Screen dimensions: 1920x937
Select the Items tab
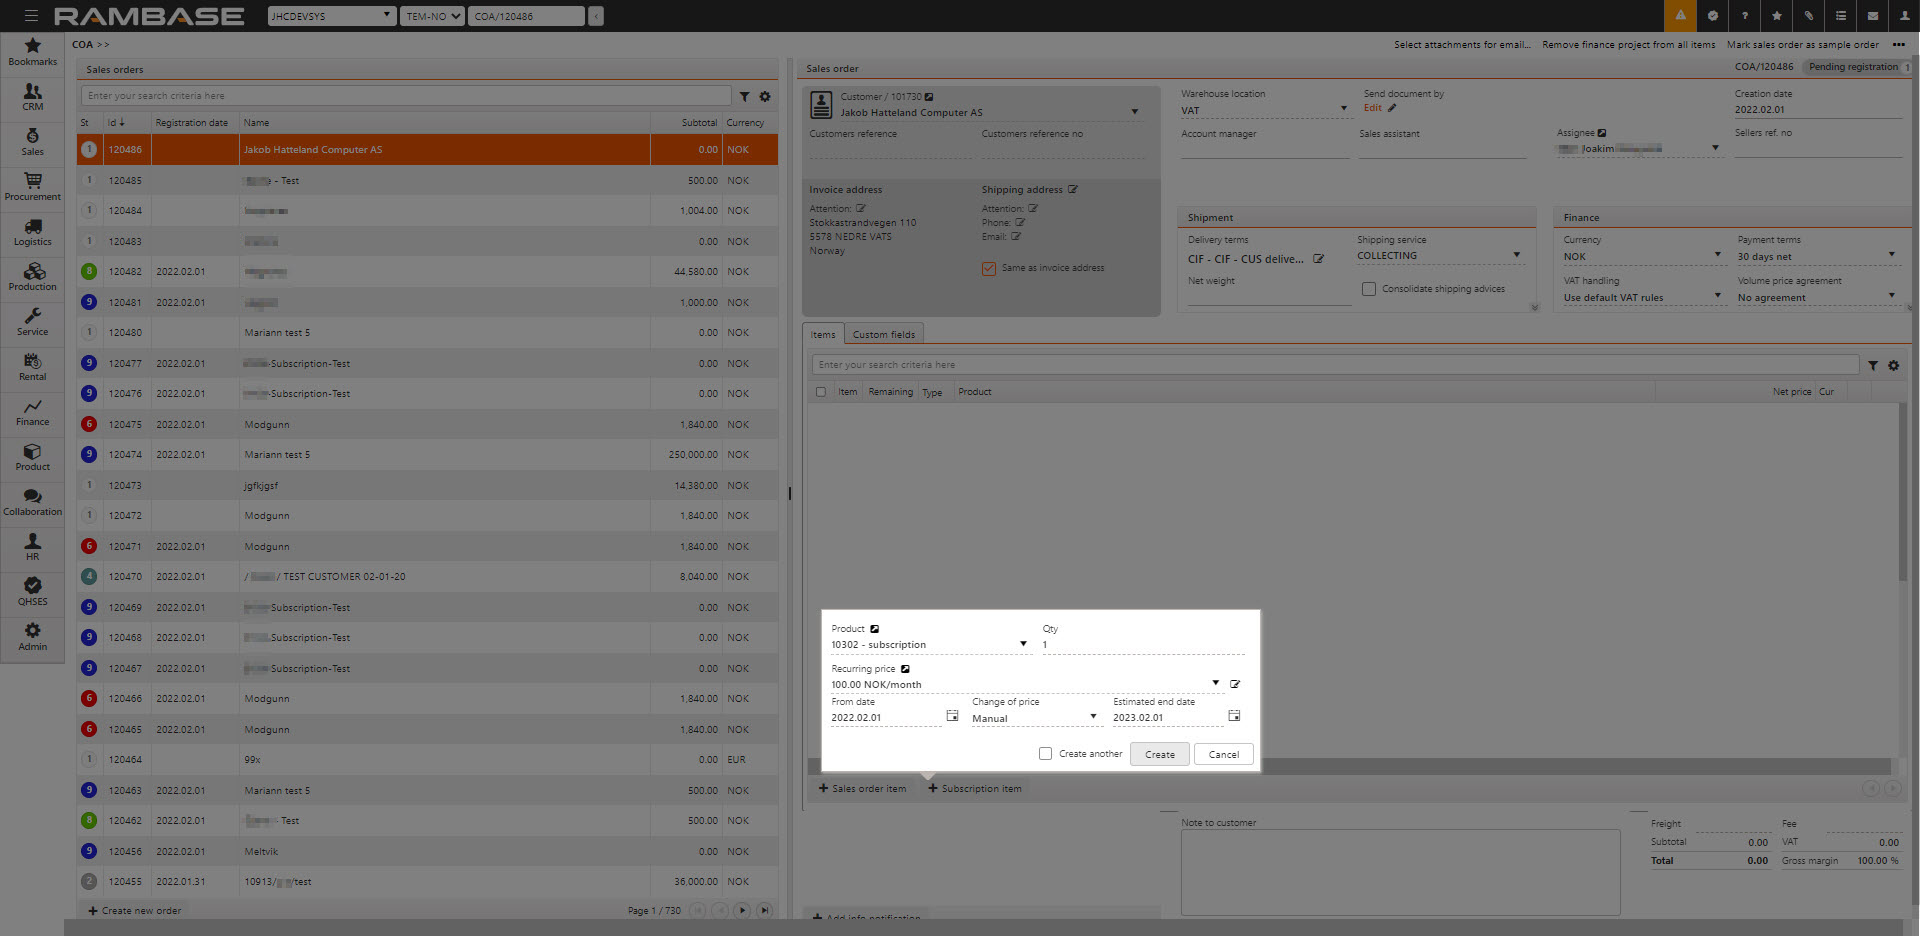(x=823, y=335)
